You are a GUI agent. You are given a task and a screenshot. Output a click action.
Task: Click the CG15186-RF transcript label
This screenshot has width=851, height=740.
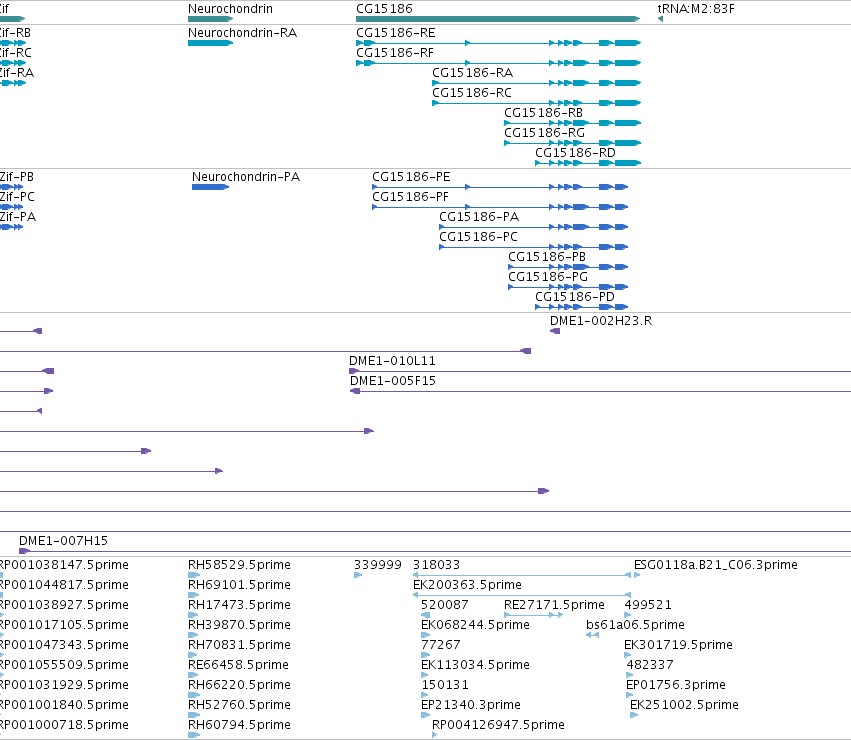tap(395, 53)
